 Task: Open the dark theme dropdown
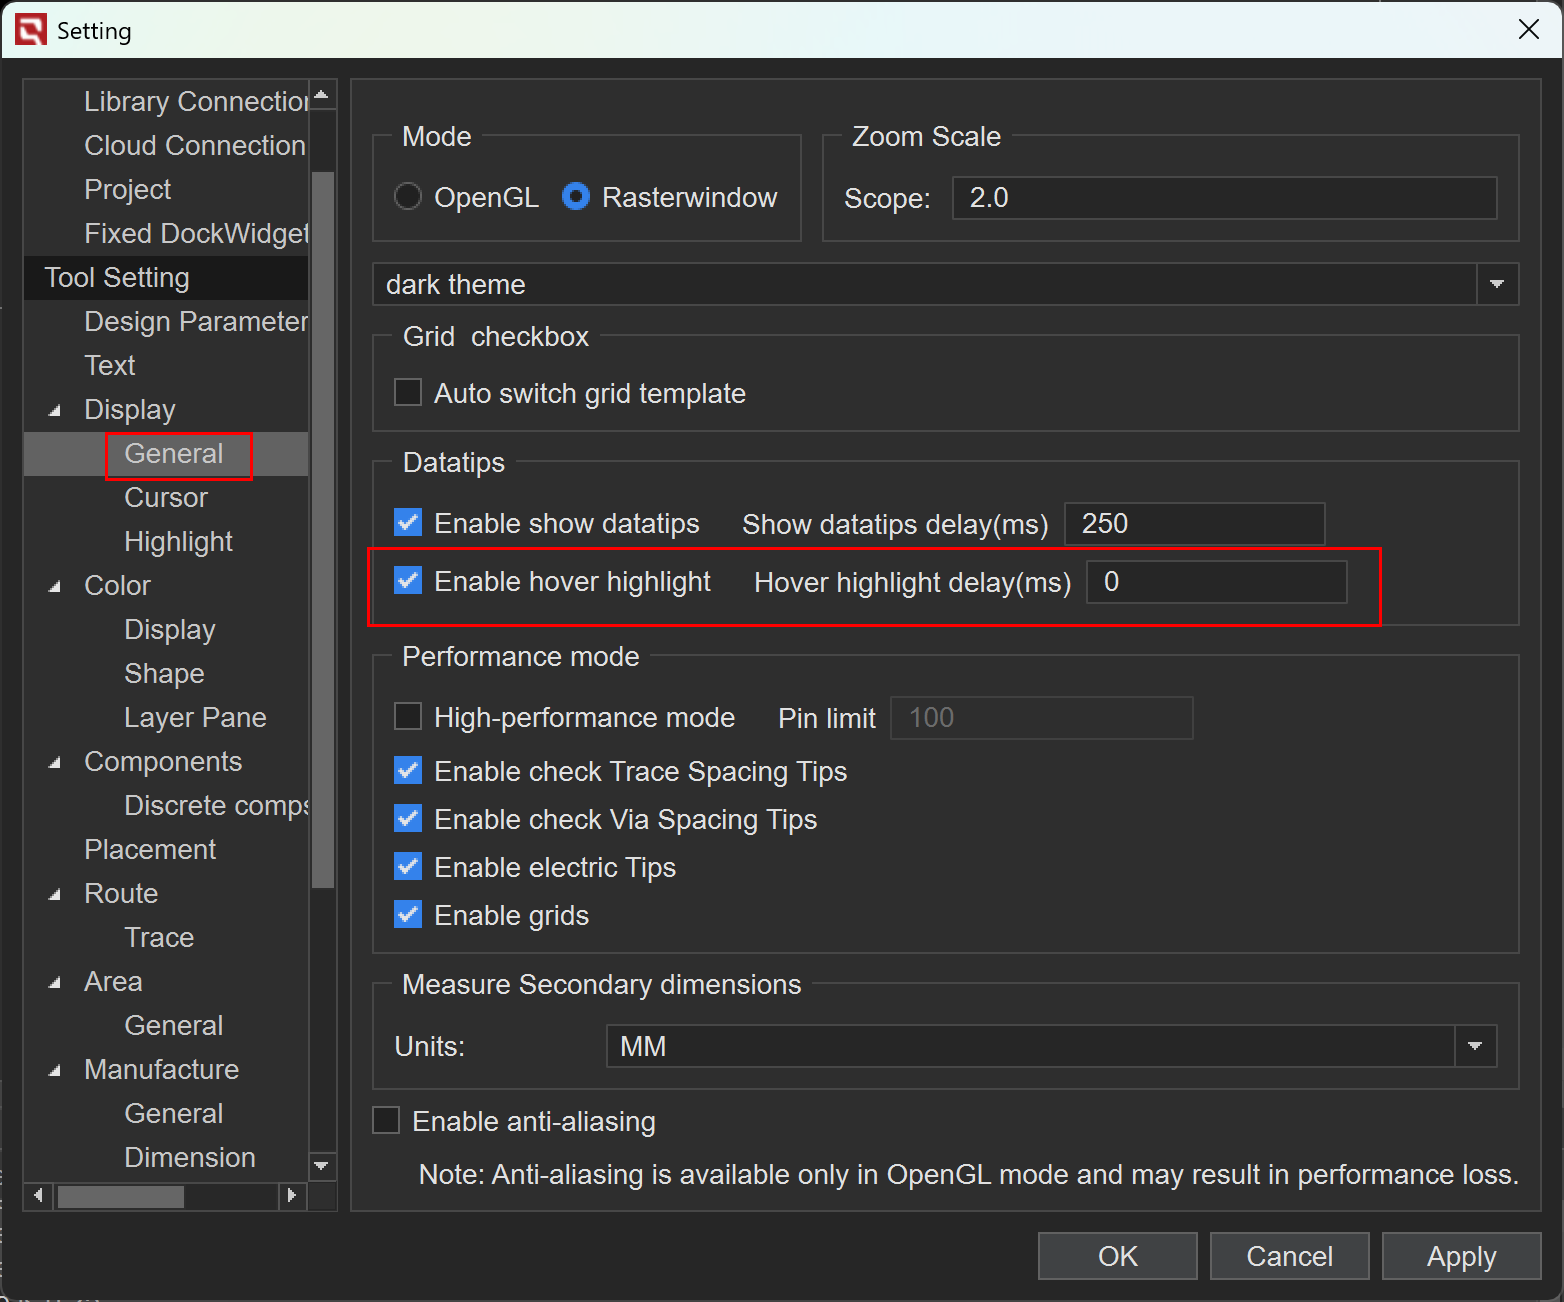(x=1496, y=284)
